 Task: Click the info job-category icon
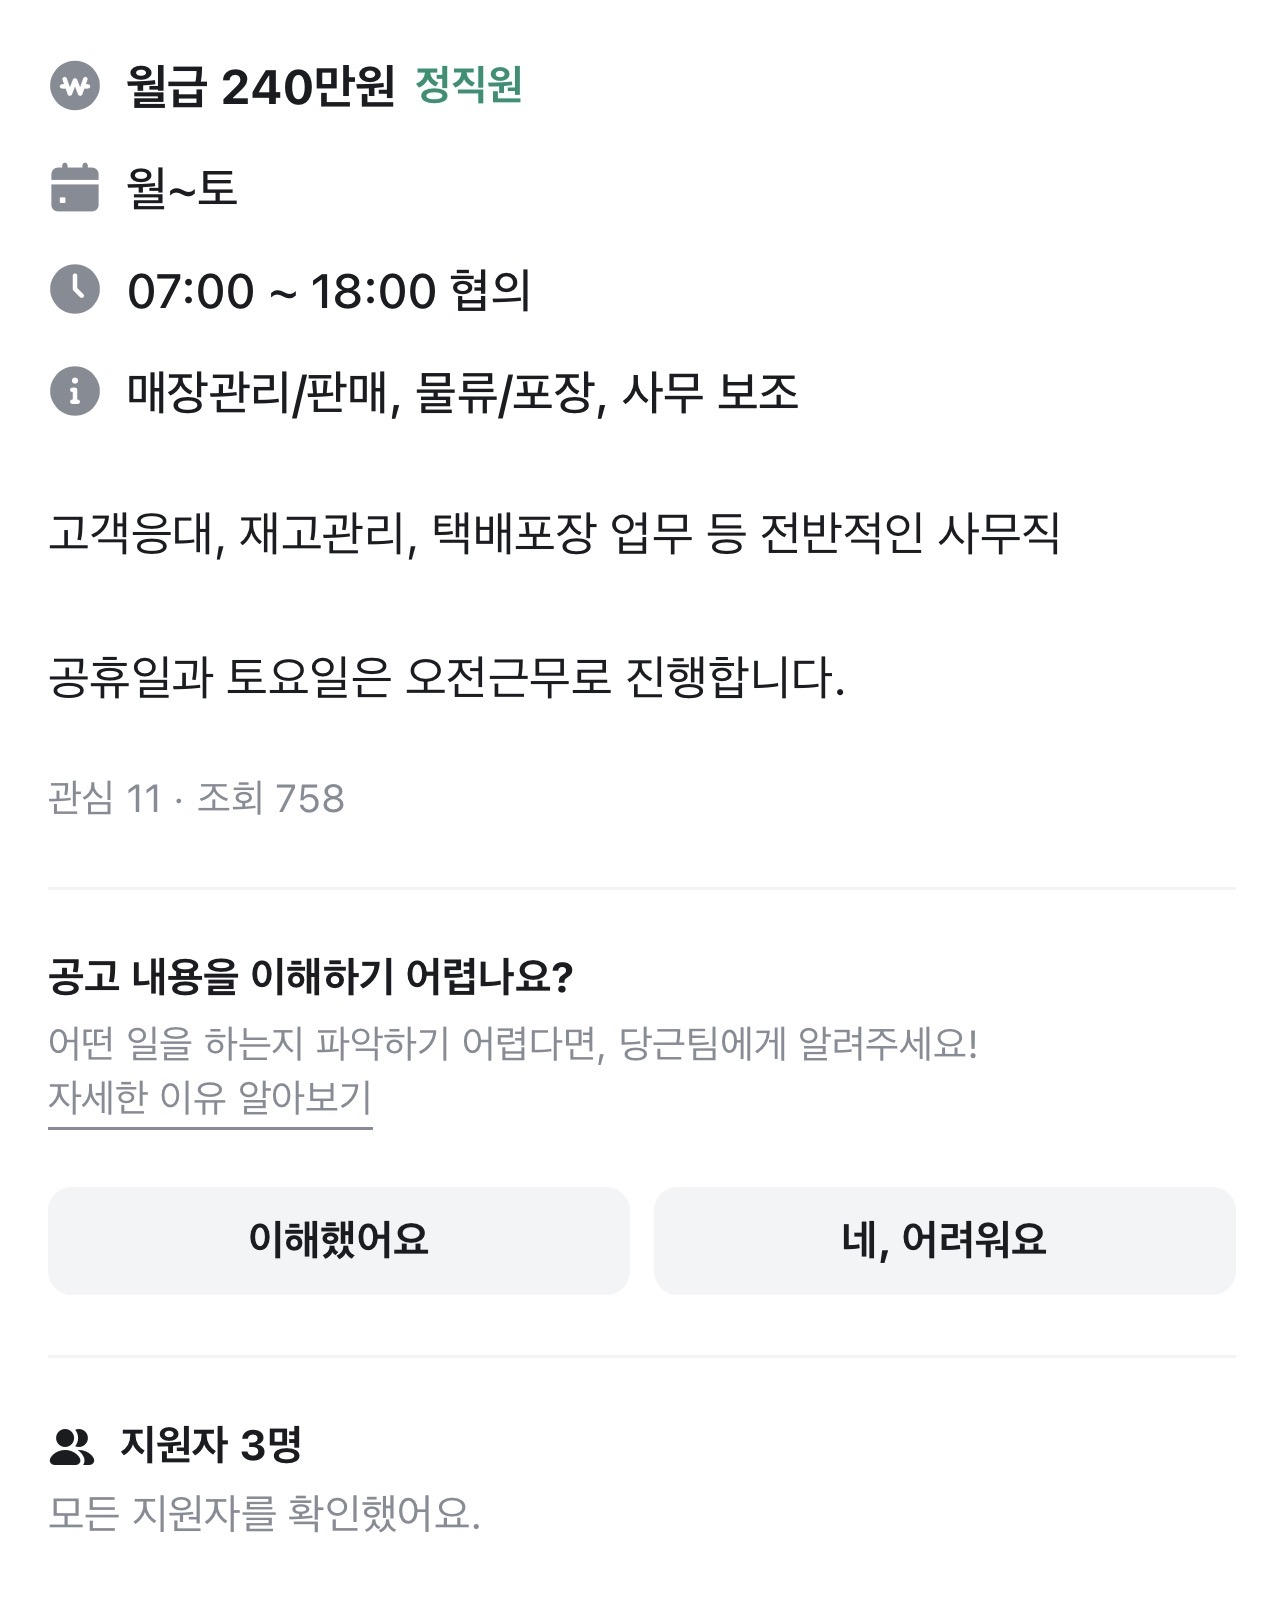(x=75, y=391)
